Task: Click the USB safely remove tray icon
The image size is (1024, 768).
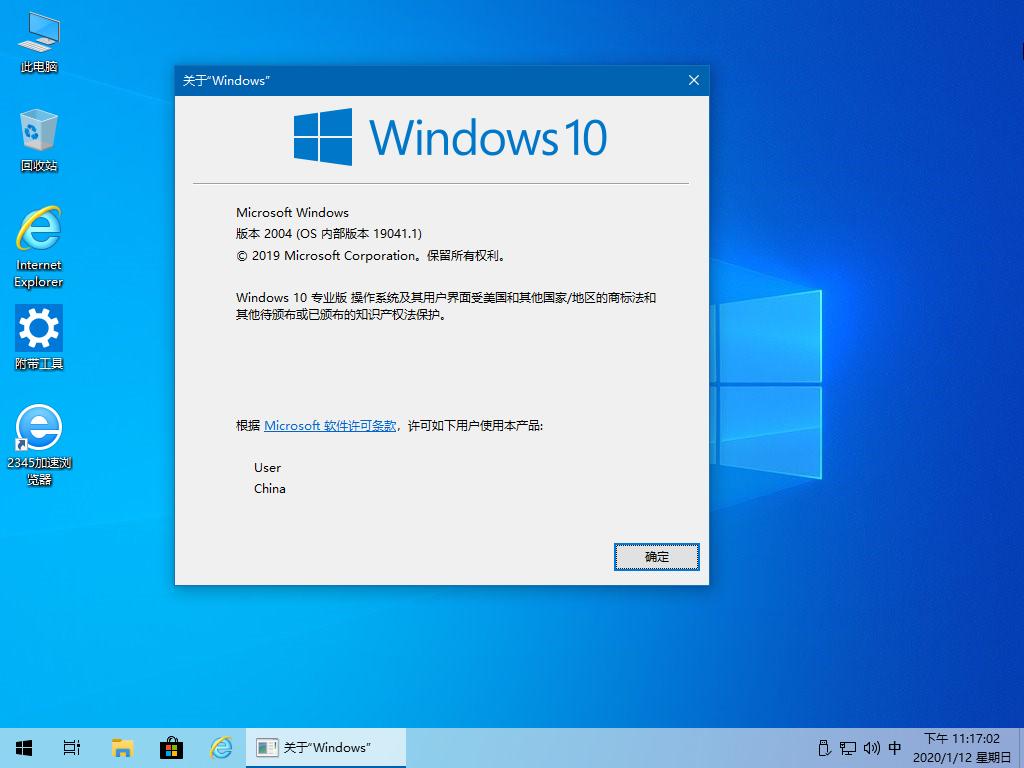Action: (x=824, y=748)
